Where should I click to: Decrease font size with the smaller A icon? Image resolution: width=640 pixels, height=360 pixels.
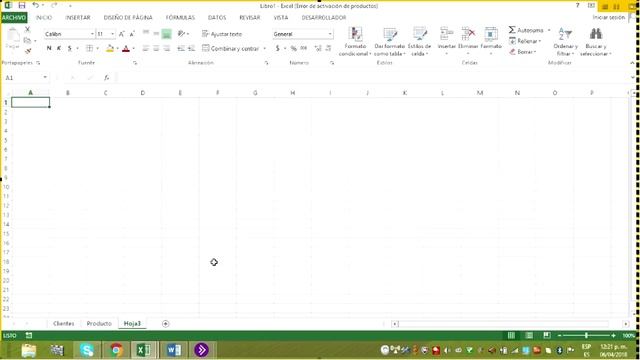132,34
